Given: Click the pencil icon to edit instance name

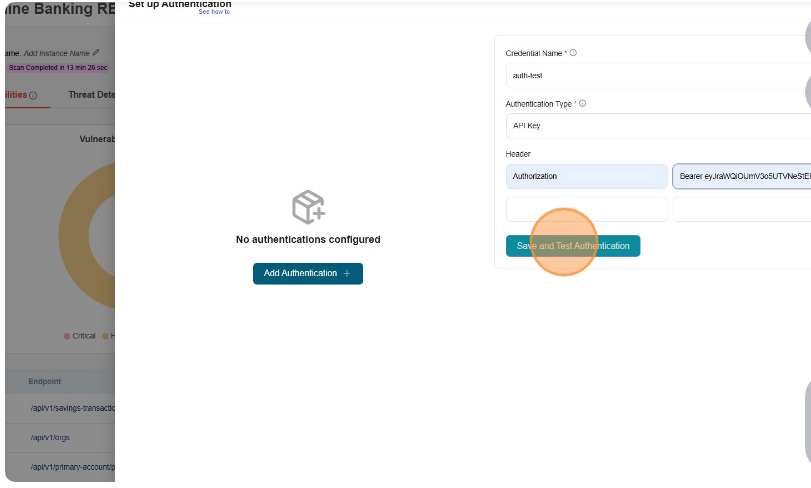Looking at the screenshot, I should (x=96, y=52).
